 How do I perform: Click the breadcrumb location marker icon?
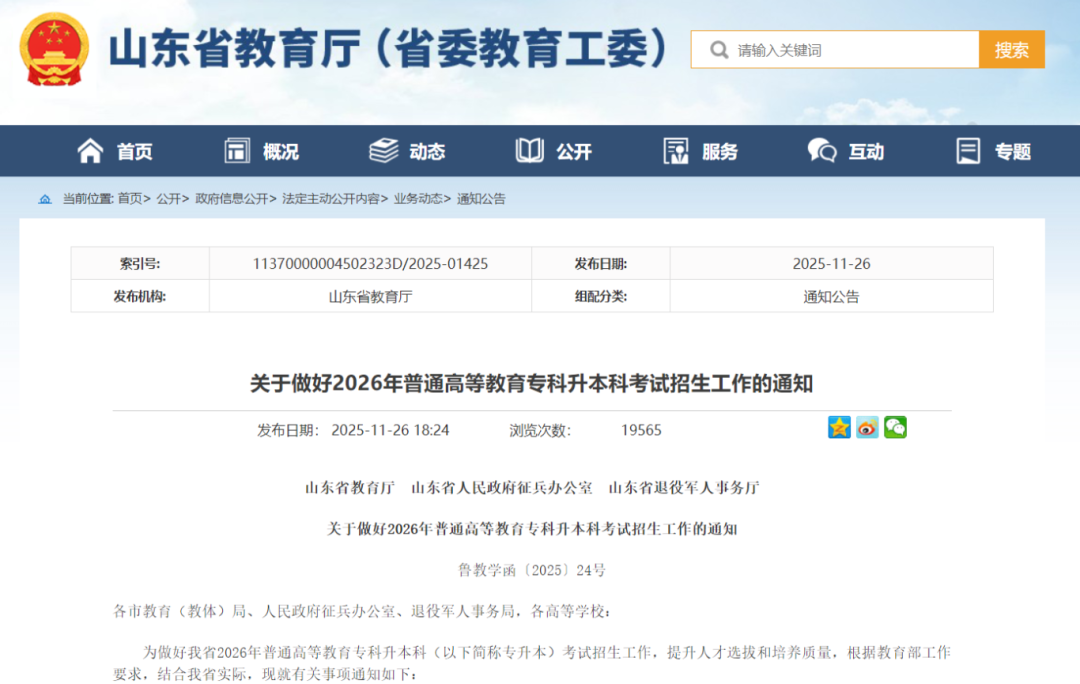coord(44,199)
